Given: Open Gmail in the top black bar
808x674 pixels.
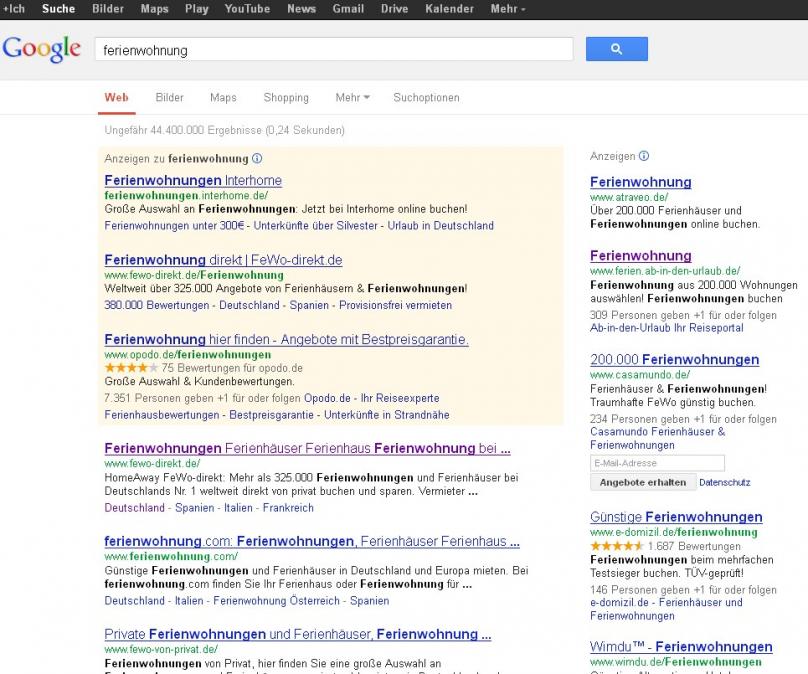Looking at the screenshot, I should pyautogui.click(x=348, y=9).
